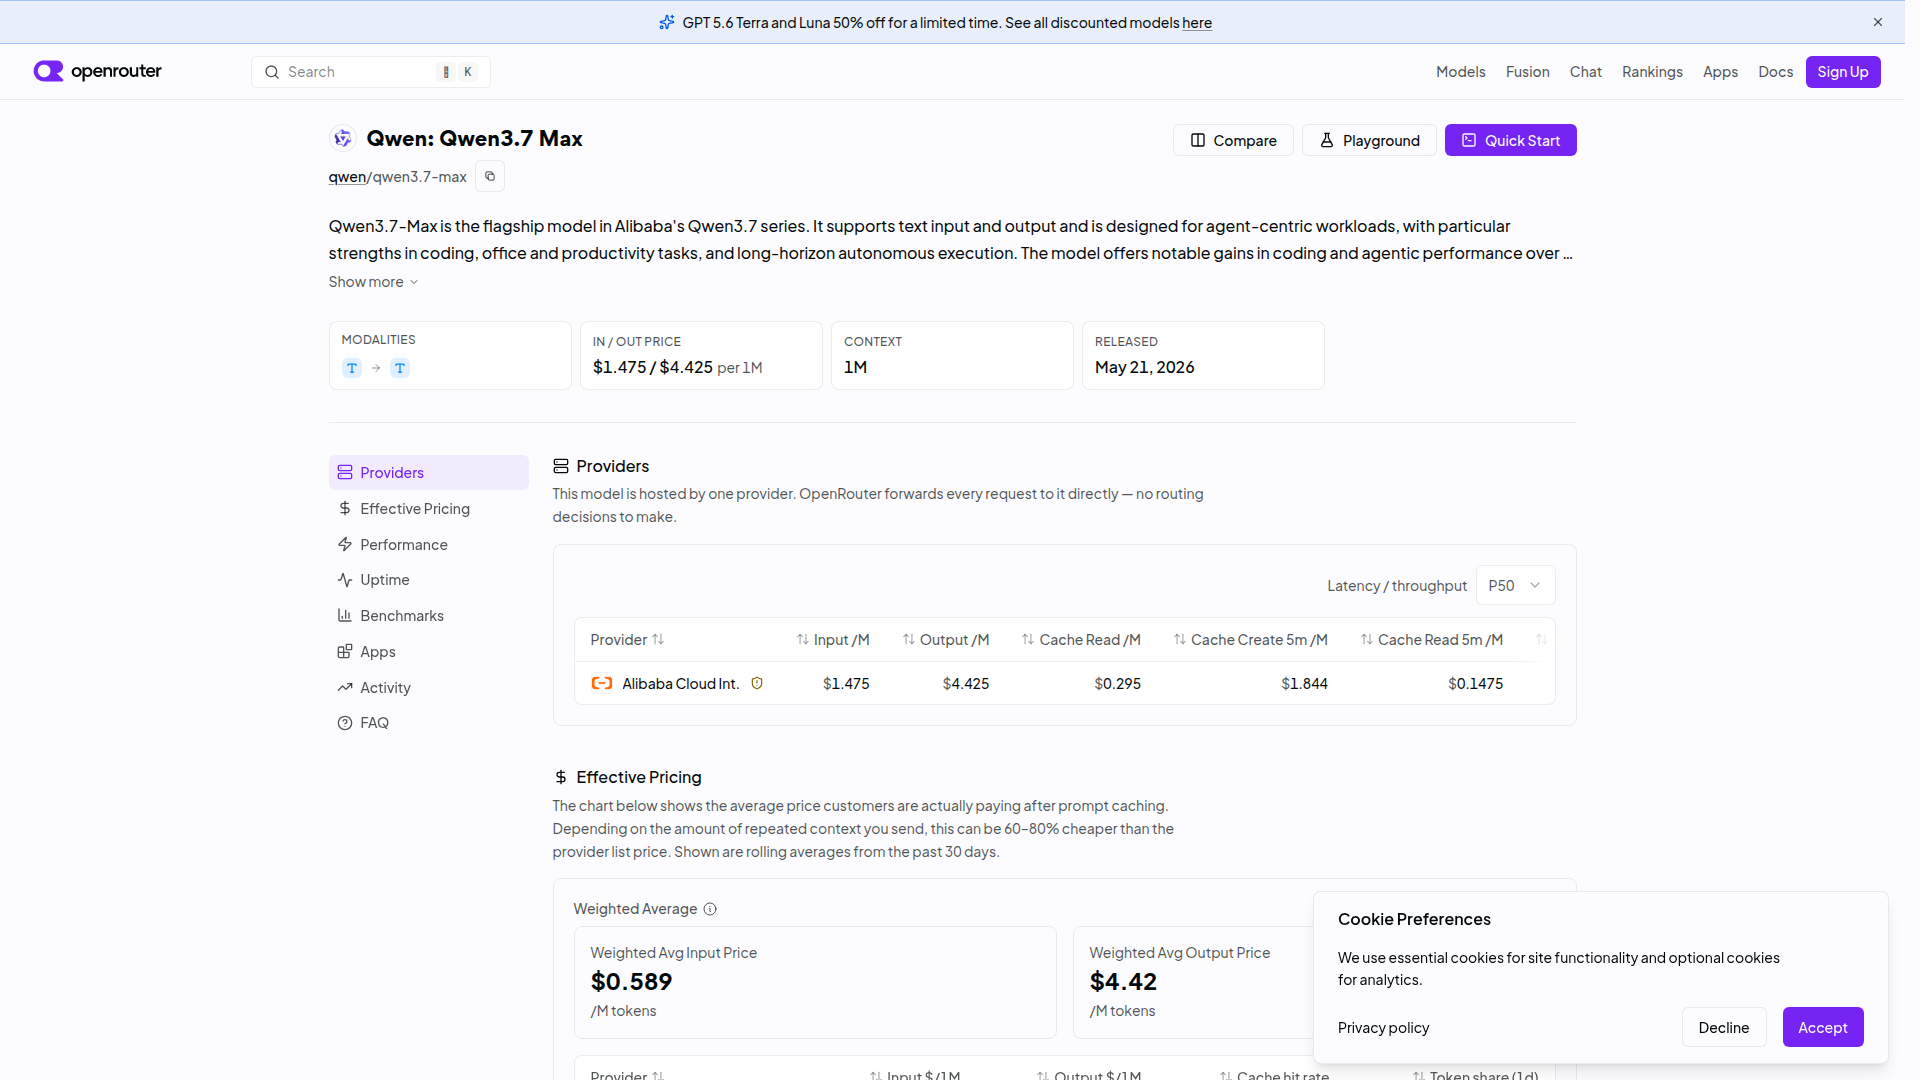Click the Sign Up button
1920x1080 pixels.
tap(1842, 72)
